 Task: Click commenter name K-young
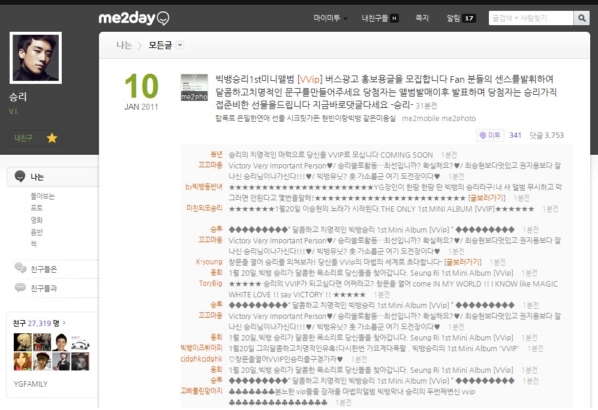[209, 262]
